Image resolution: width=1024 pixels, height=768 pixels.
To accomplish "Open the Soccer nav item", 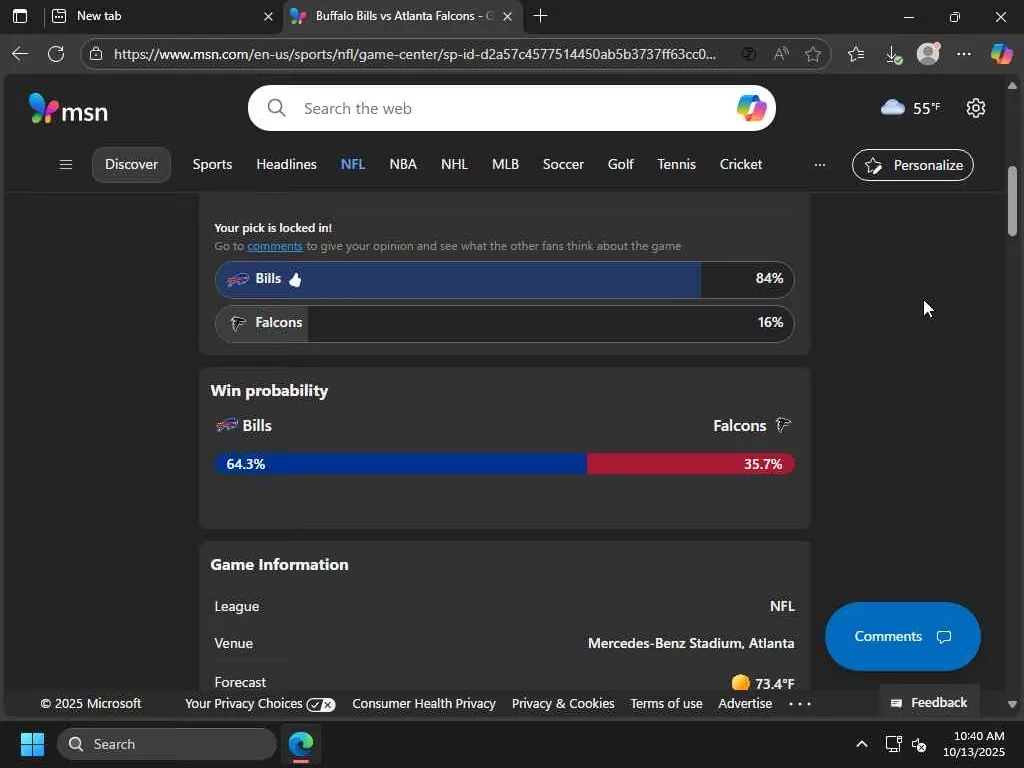I will pos(563,165).
